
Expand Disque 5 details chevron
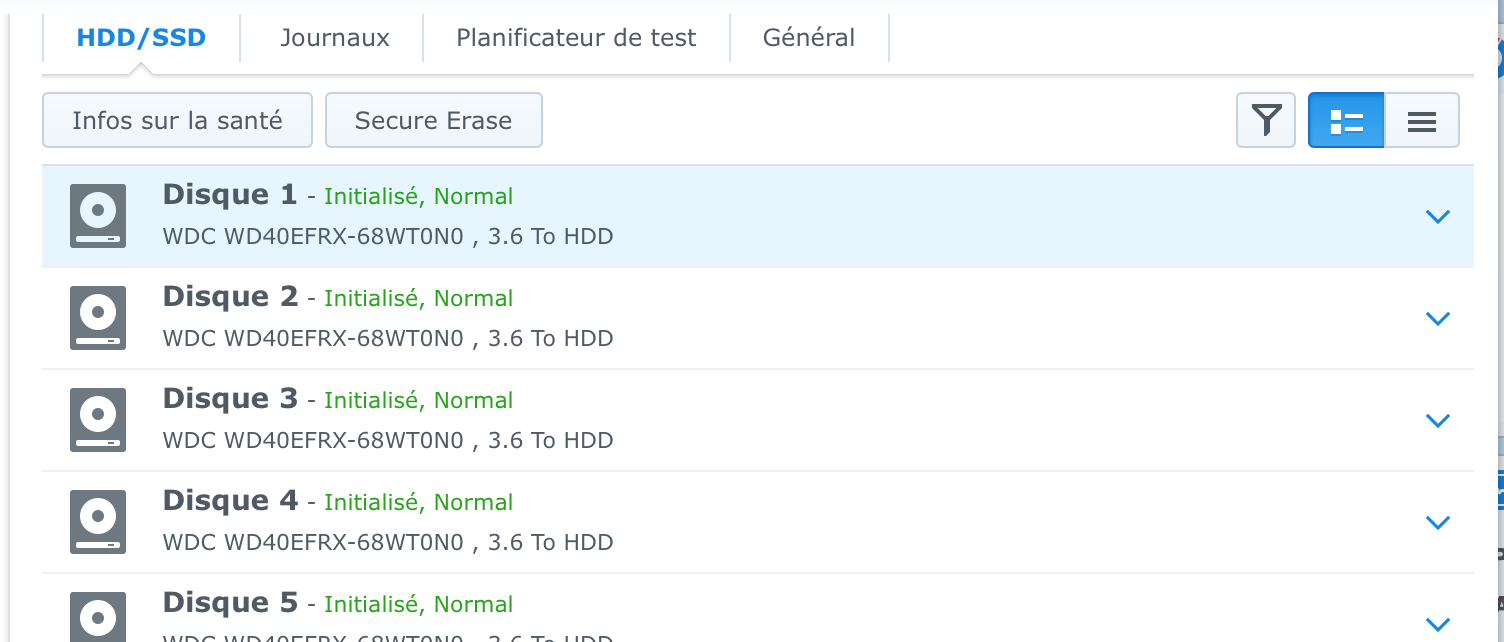(1437, 625)
